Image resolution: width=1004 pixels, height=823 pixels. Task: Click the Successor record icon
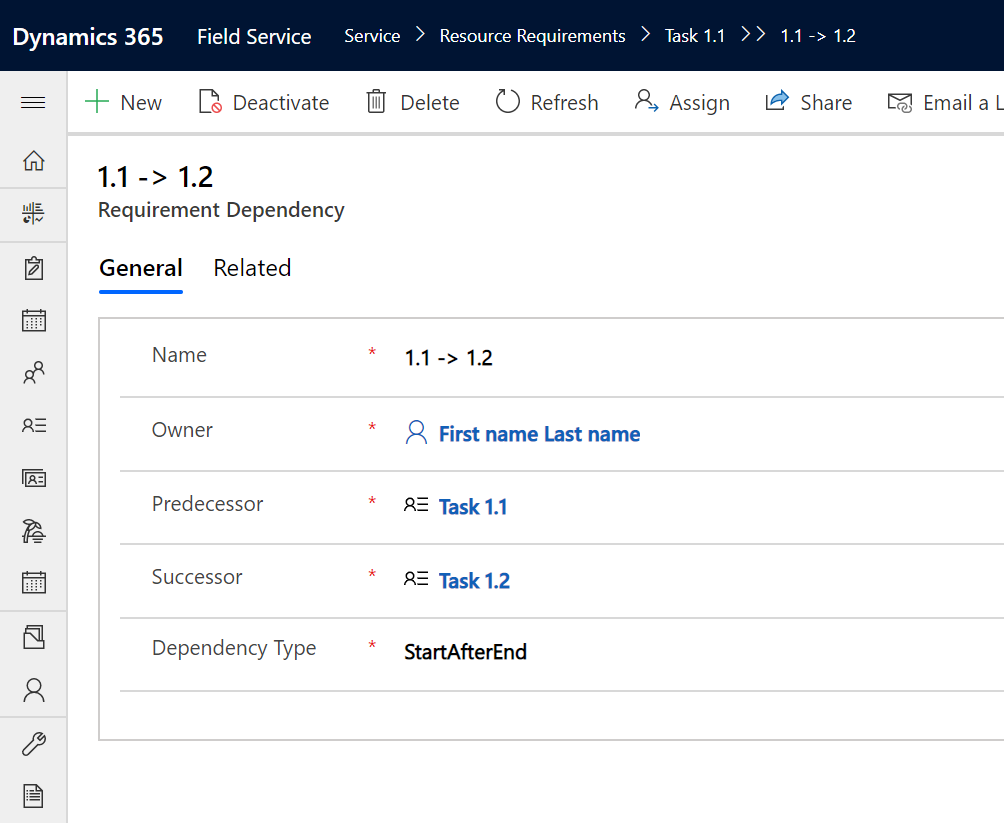(416, 579)
